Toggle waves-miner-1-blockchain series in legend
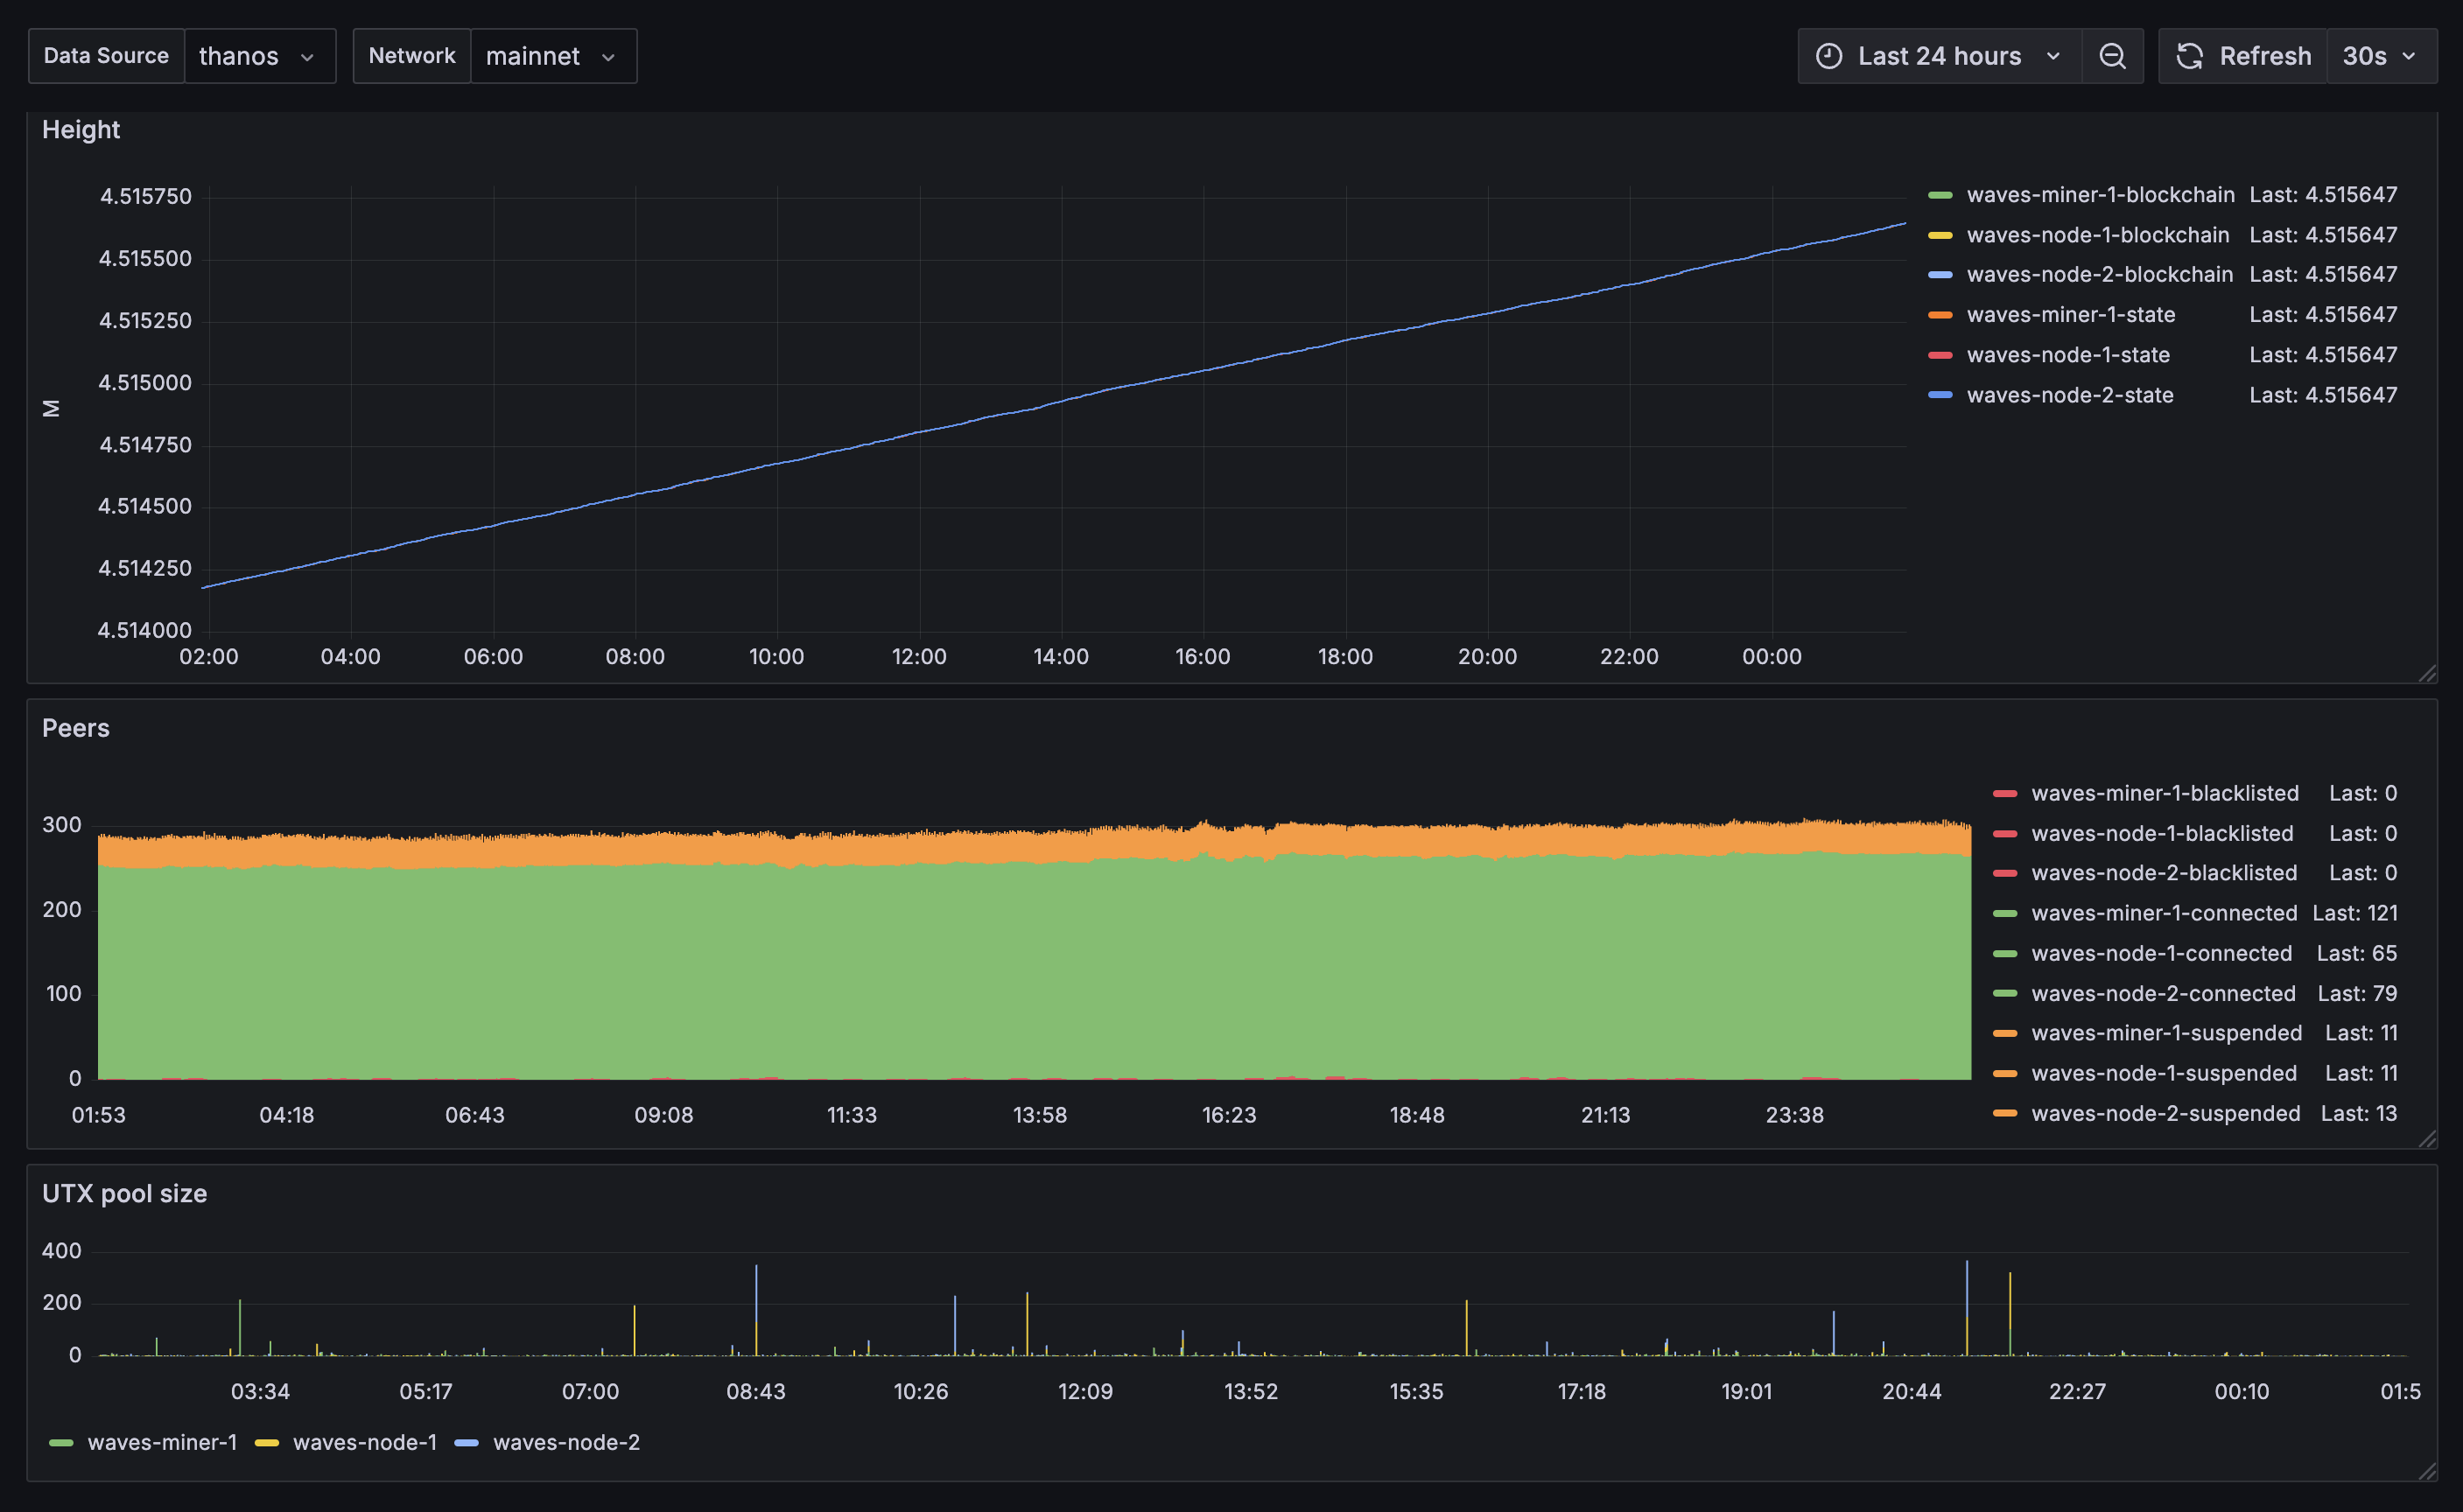Image resolution: width=2463 pixels, height=1512 pixels. tap(2100, 195)
